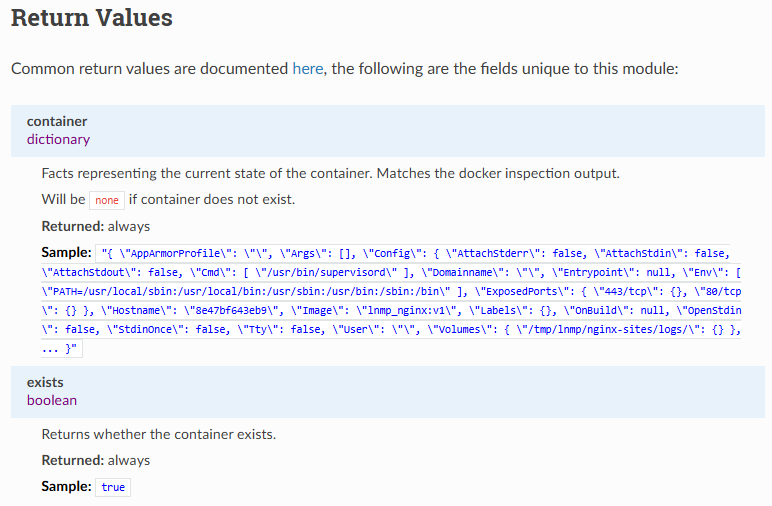Screen dimensions: 772x506
Task: Open the "here" common return values link
Action: point(307,69)
